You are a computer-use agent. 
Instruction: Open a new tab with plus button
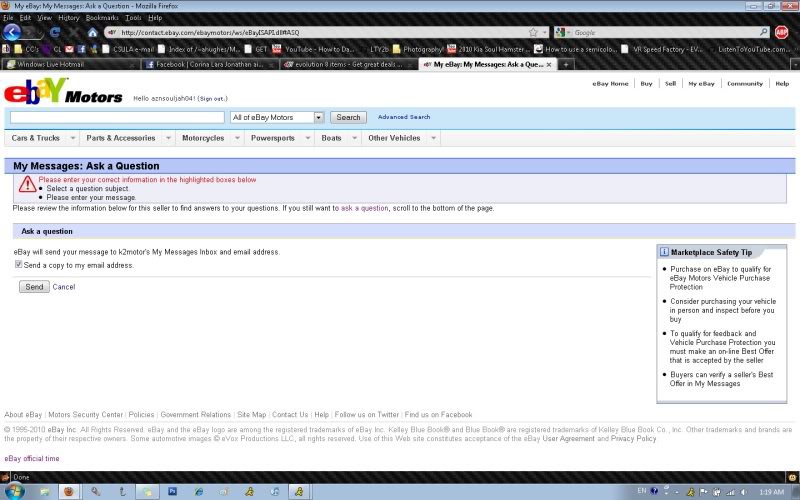[565, 64]
